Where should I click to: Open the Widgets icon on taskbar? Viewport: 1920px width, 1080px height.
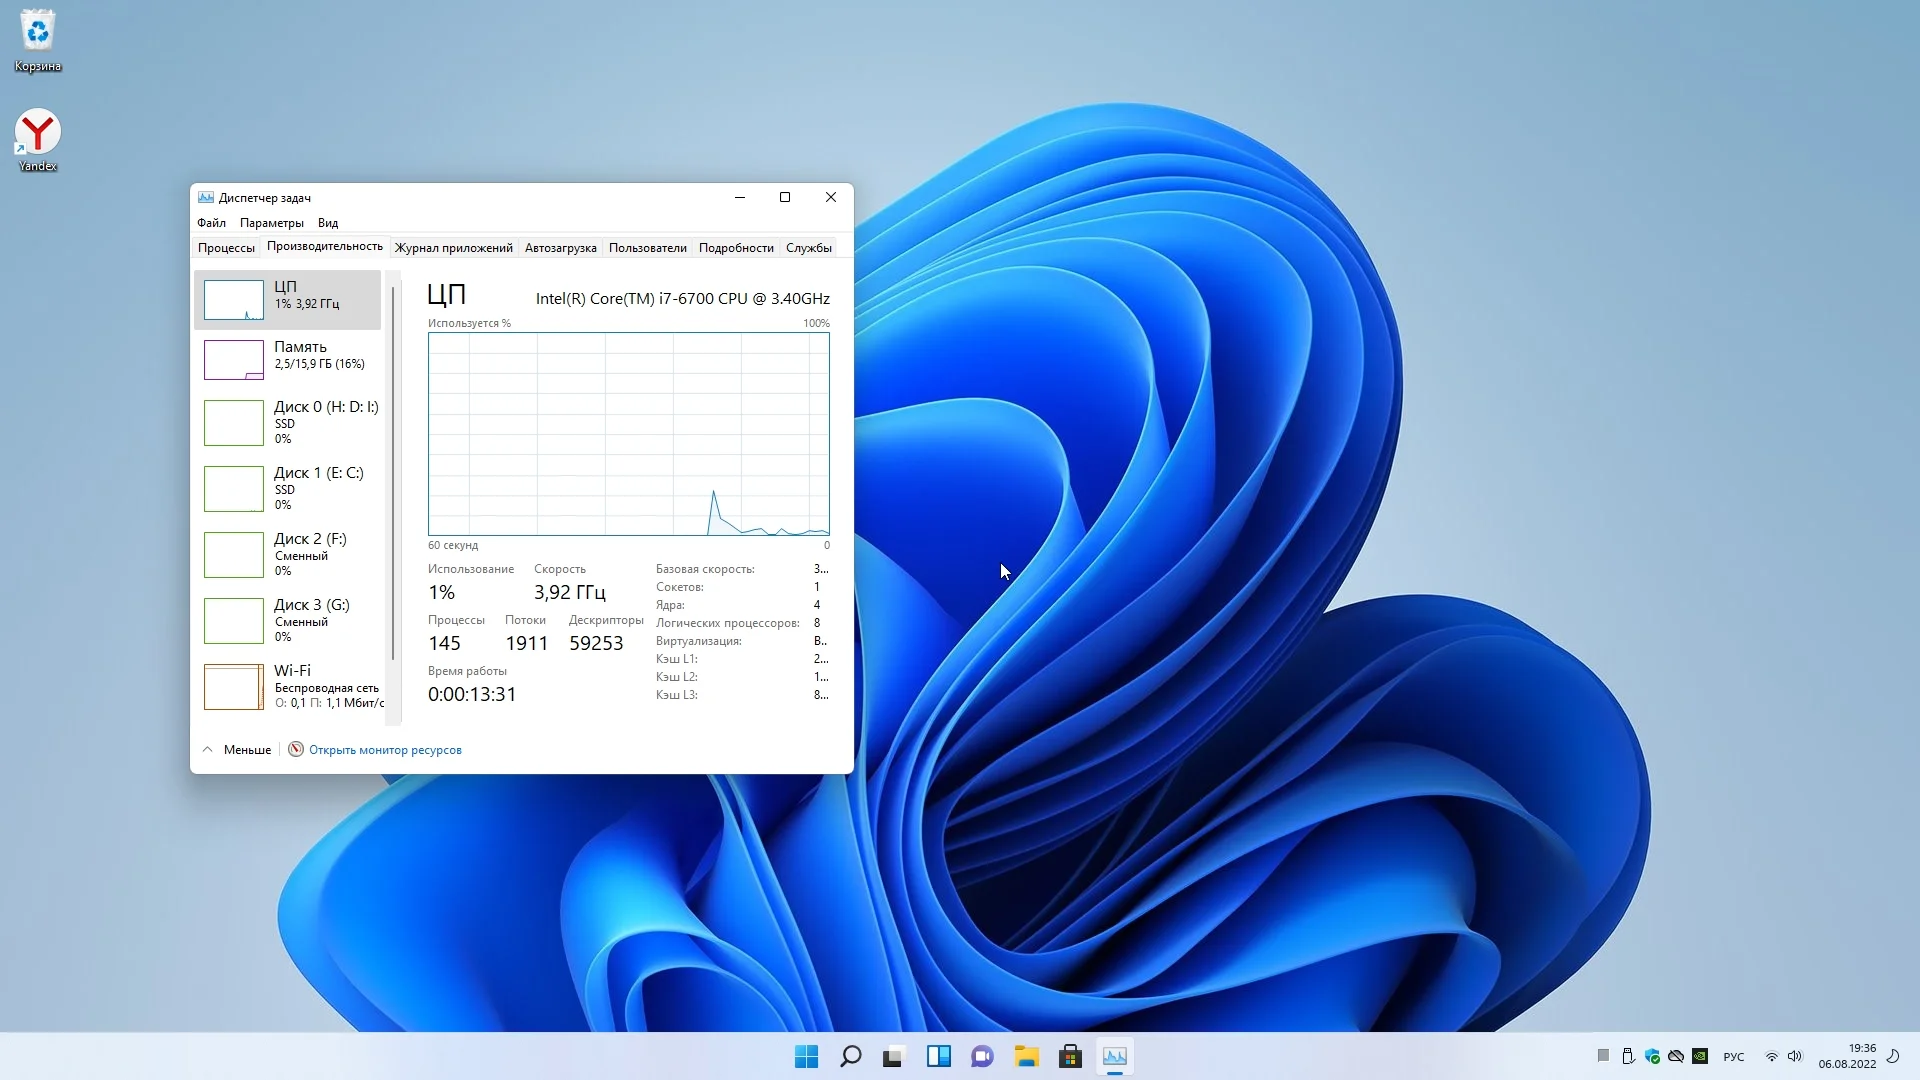(x=938, y=1056)
